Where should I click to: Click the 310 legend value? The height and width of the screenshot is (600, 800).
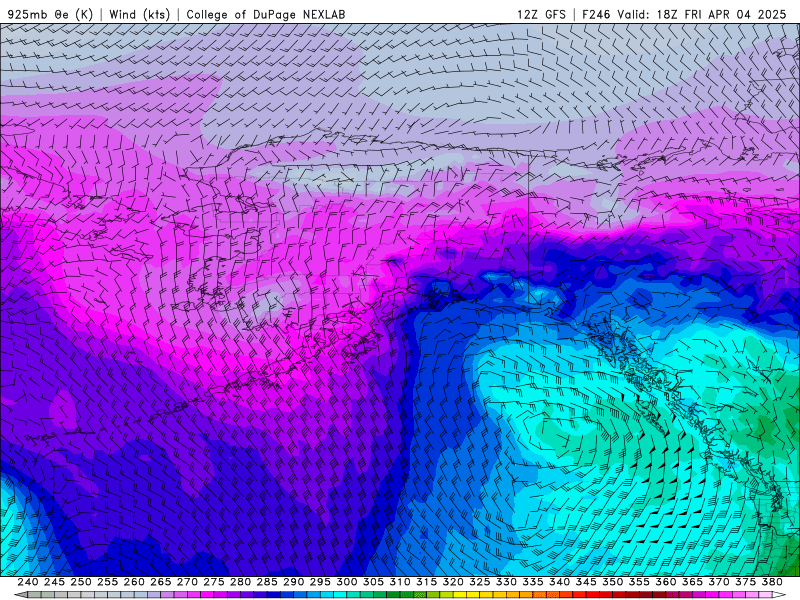tap(399, 582)
